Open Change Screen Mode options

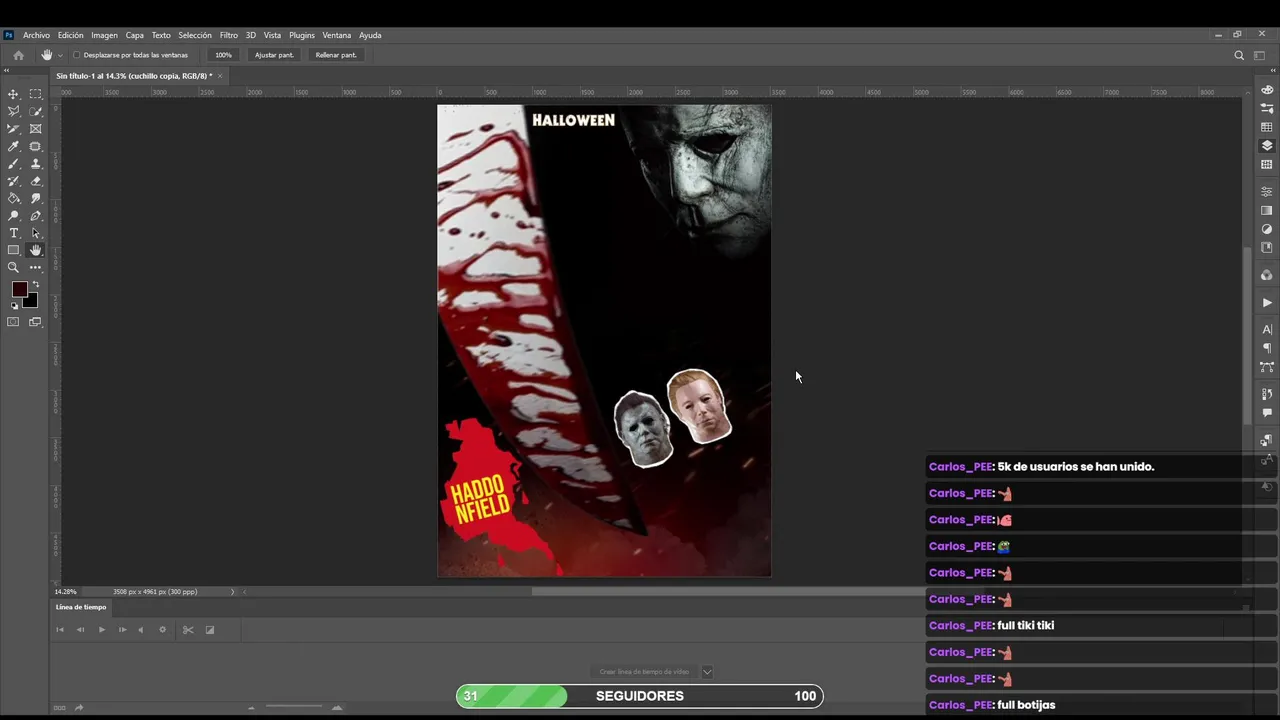tap(36, 322)
